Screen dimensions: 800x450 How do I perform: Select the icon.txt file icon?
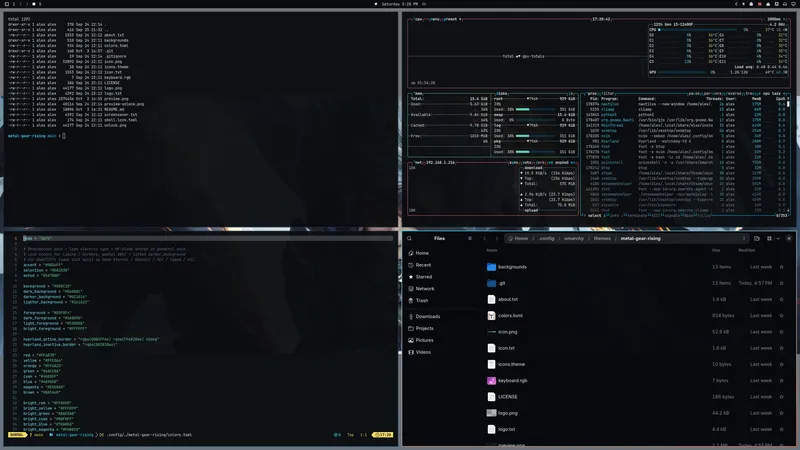(491, 348)
